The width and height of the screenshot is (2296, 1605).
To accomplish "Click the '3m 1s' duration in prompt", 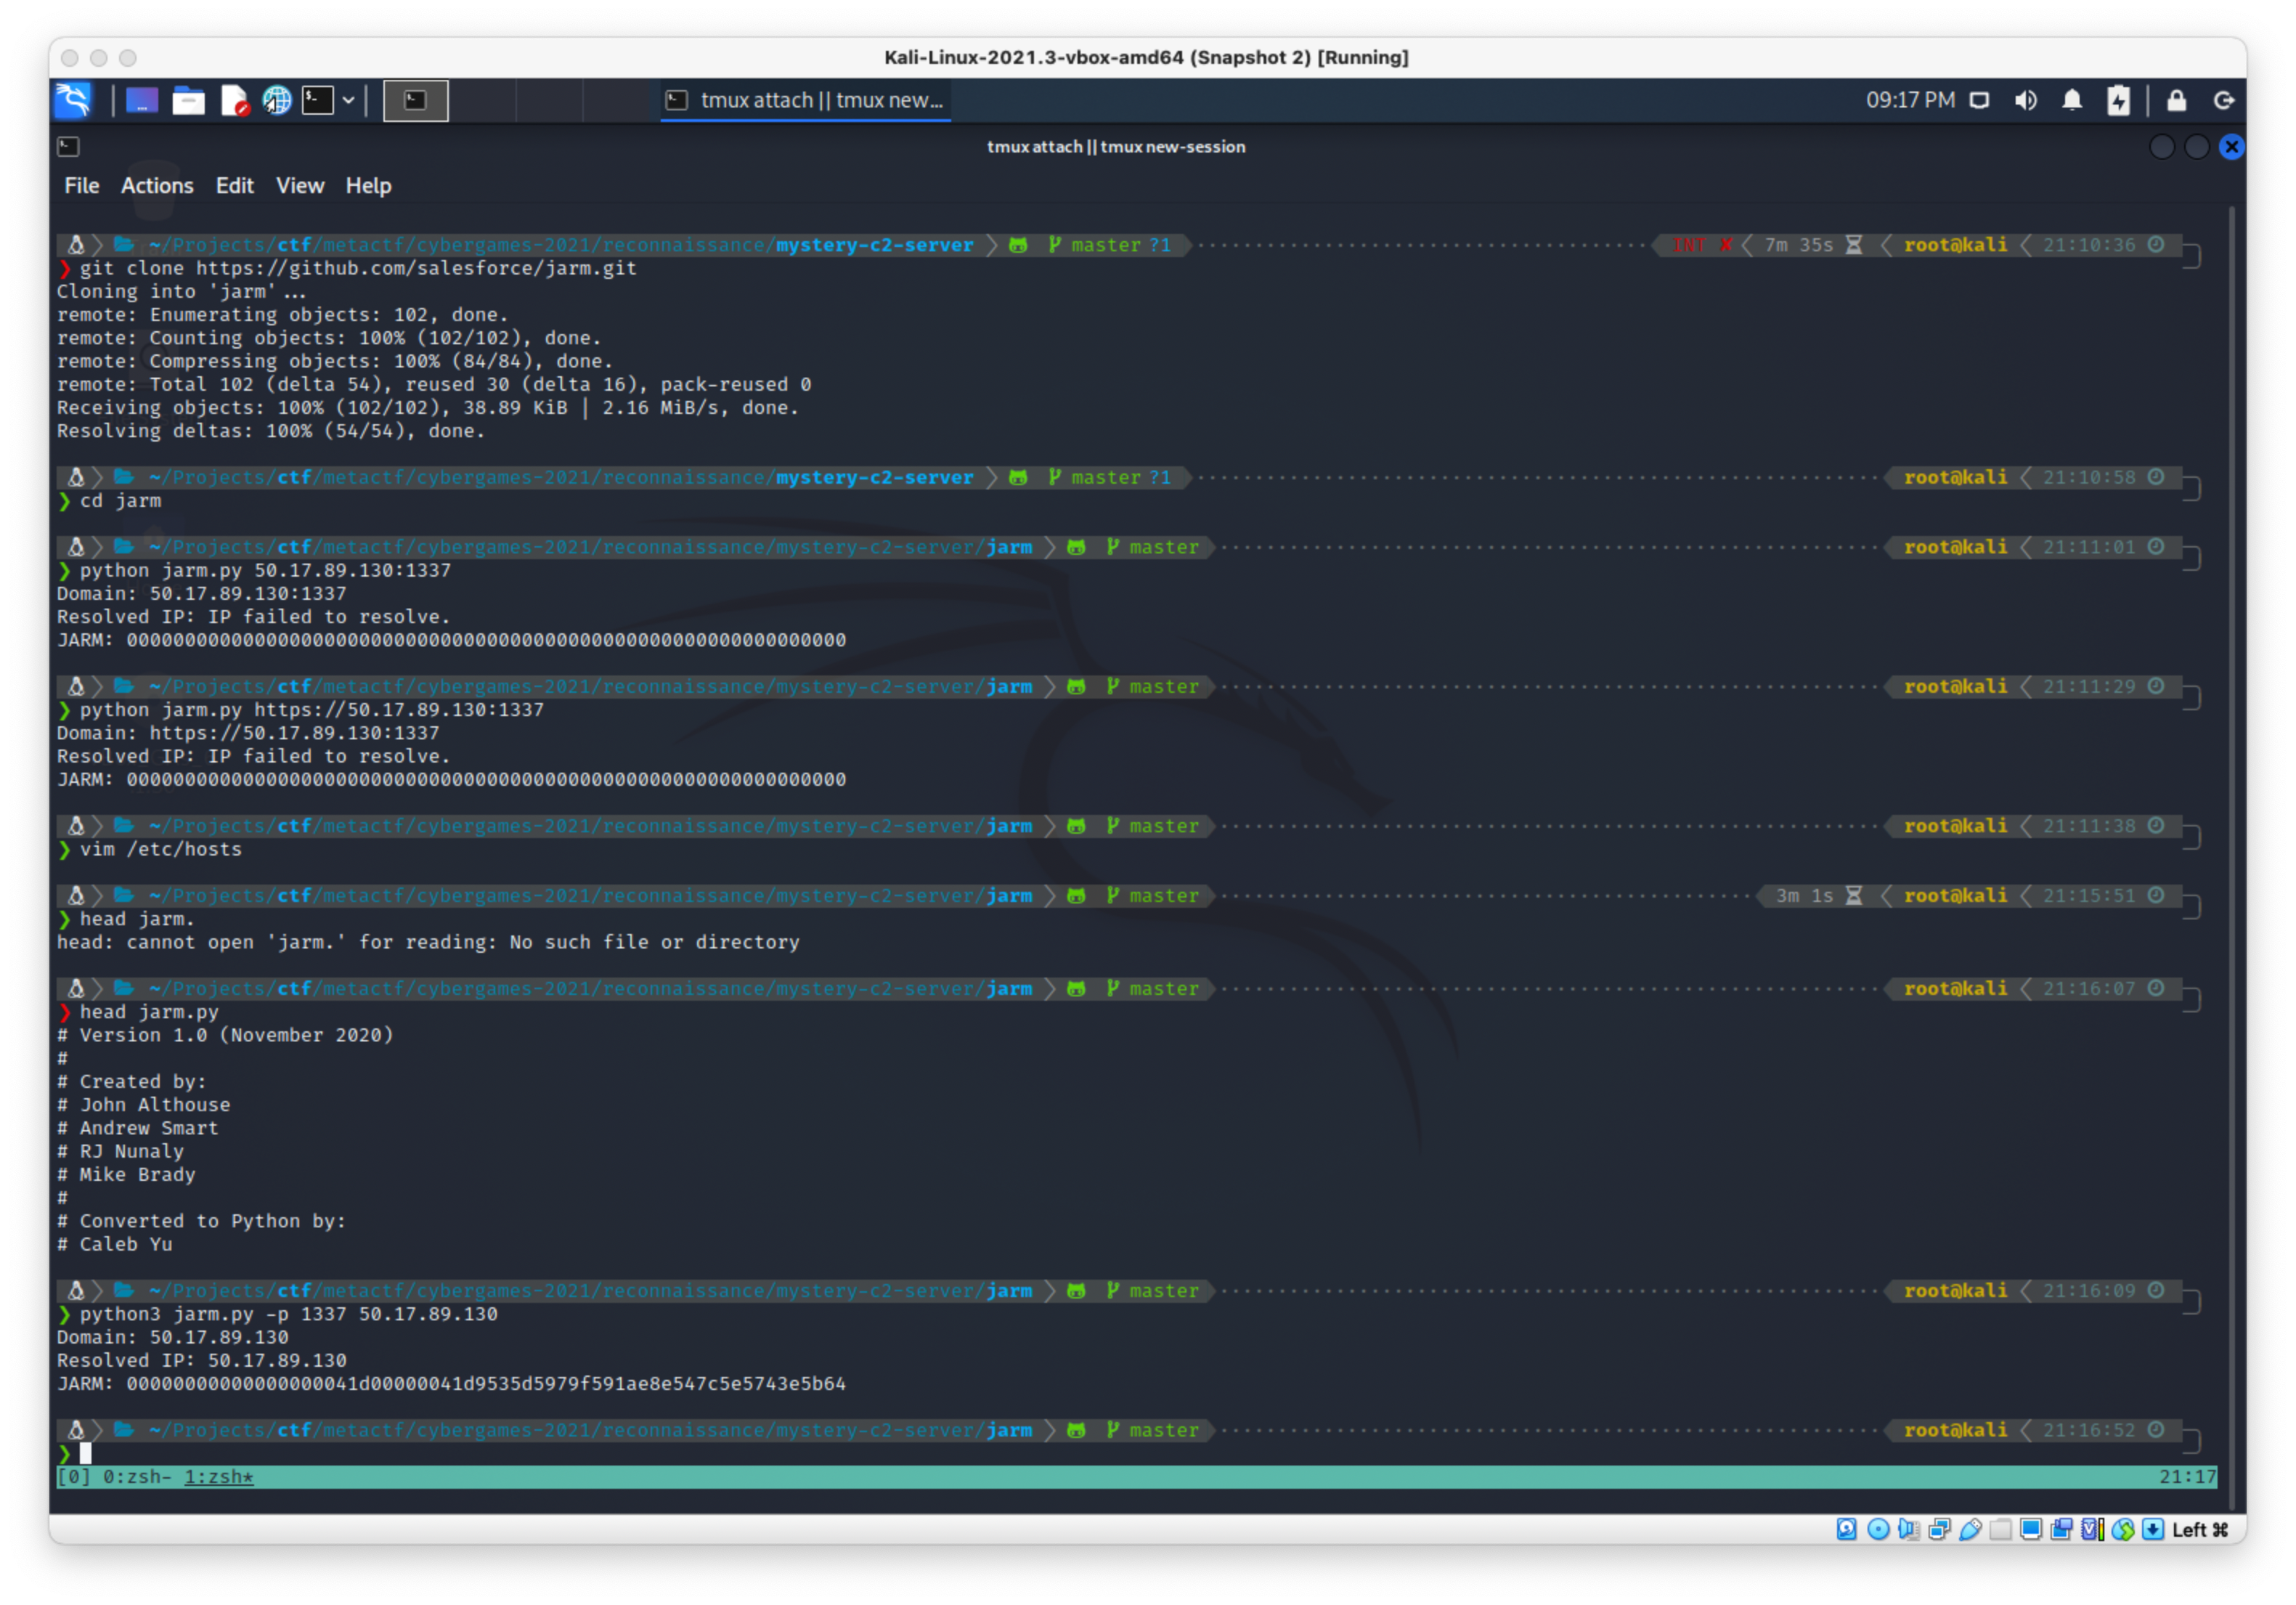I will click(1804, 895).
